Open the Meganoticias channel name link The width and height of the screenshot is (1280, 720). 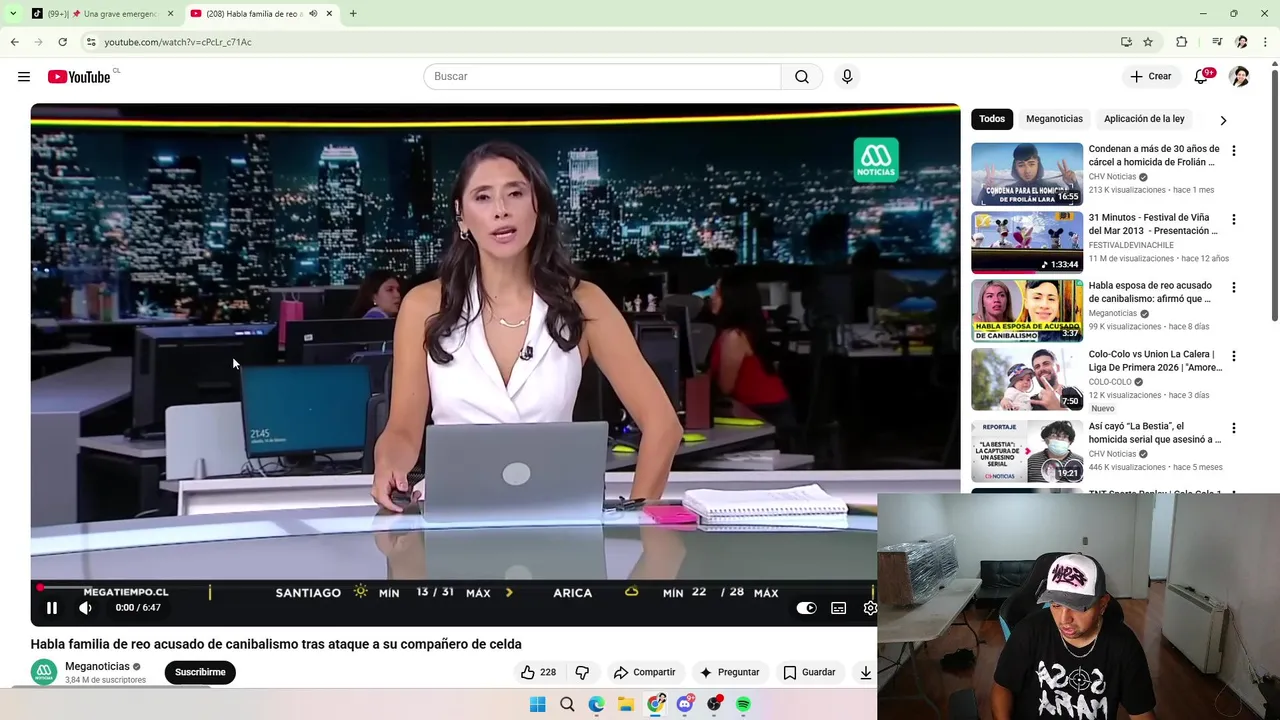click(x=97, y=666)
